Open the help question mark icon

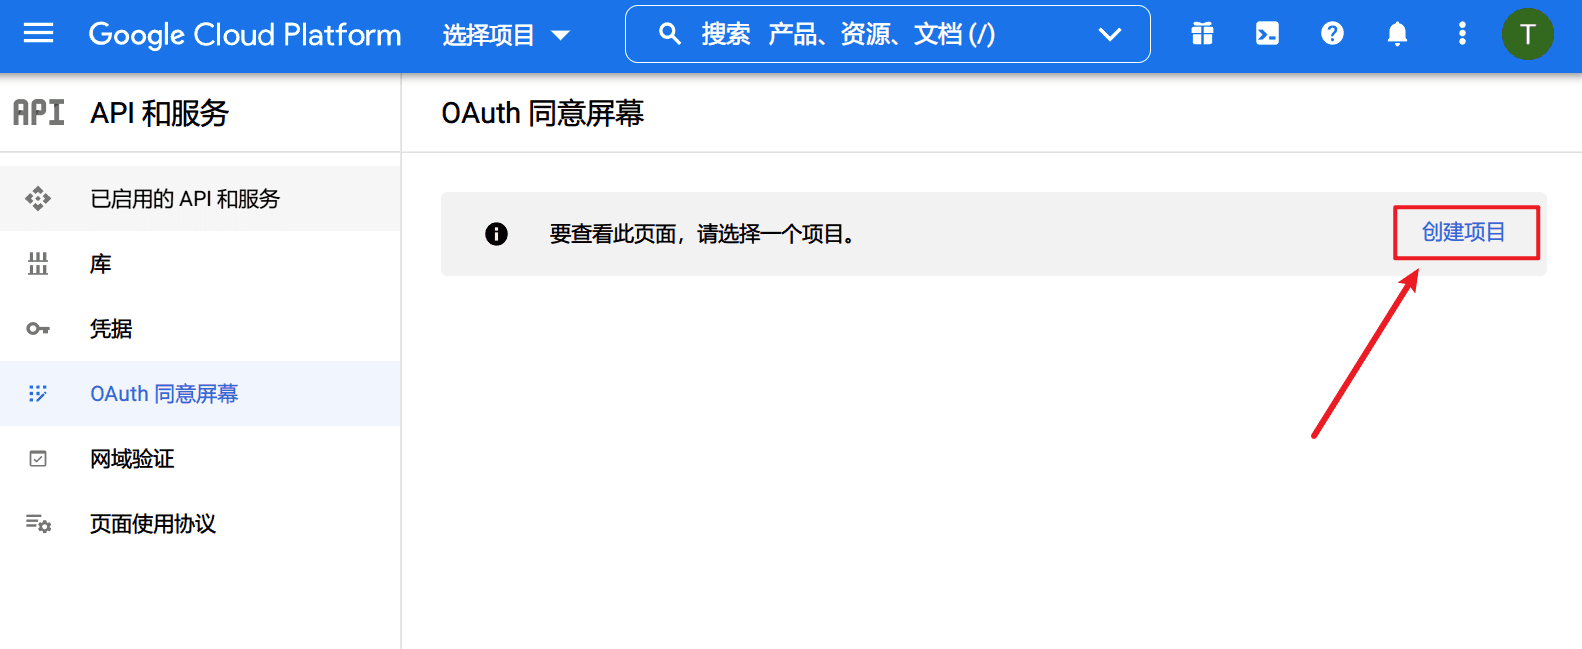click(1332, 34)
